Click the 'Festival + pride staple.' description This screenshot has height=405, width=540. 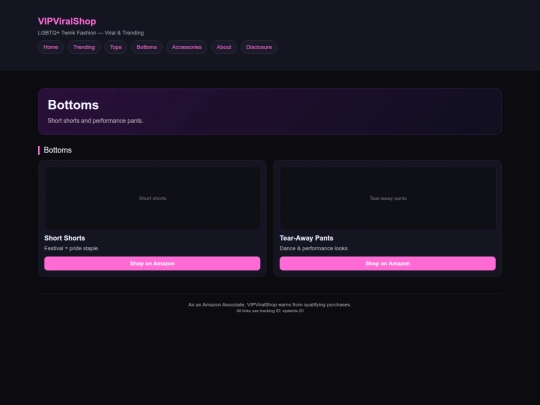(72, 248)
